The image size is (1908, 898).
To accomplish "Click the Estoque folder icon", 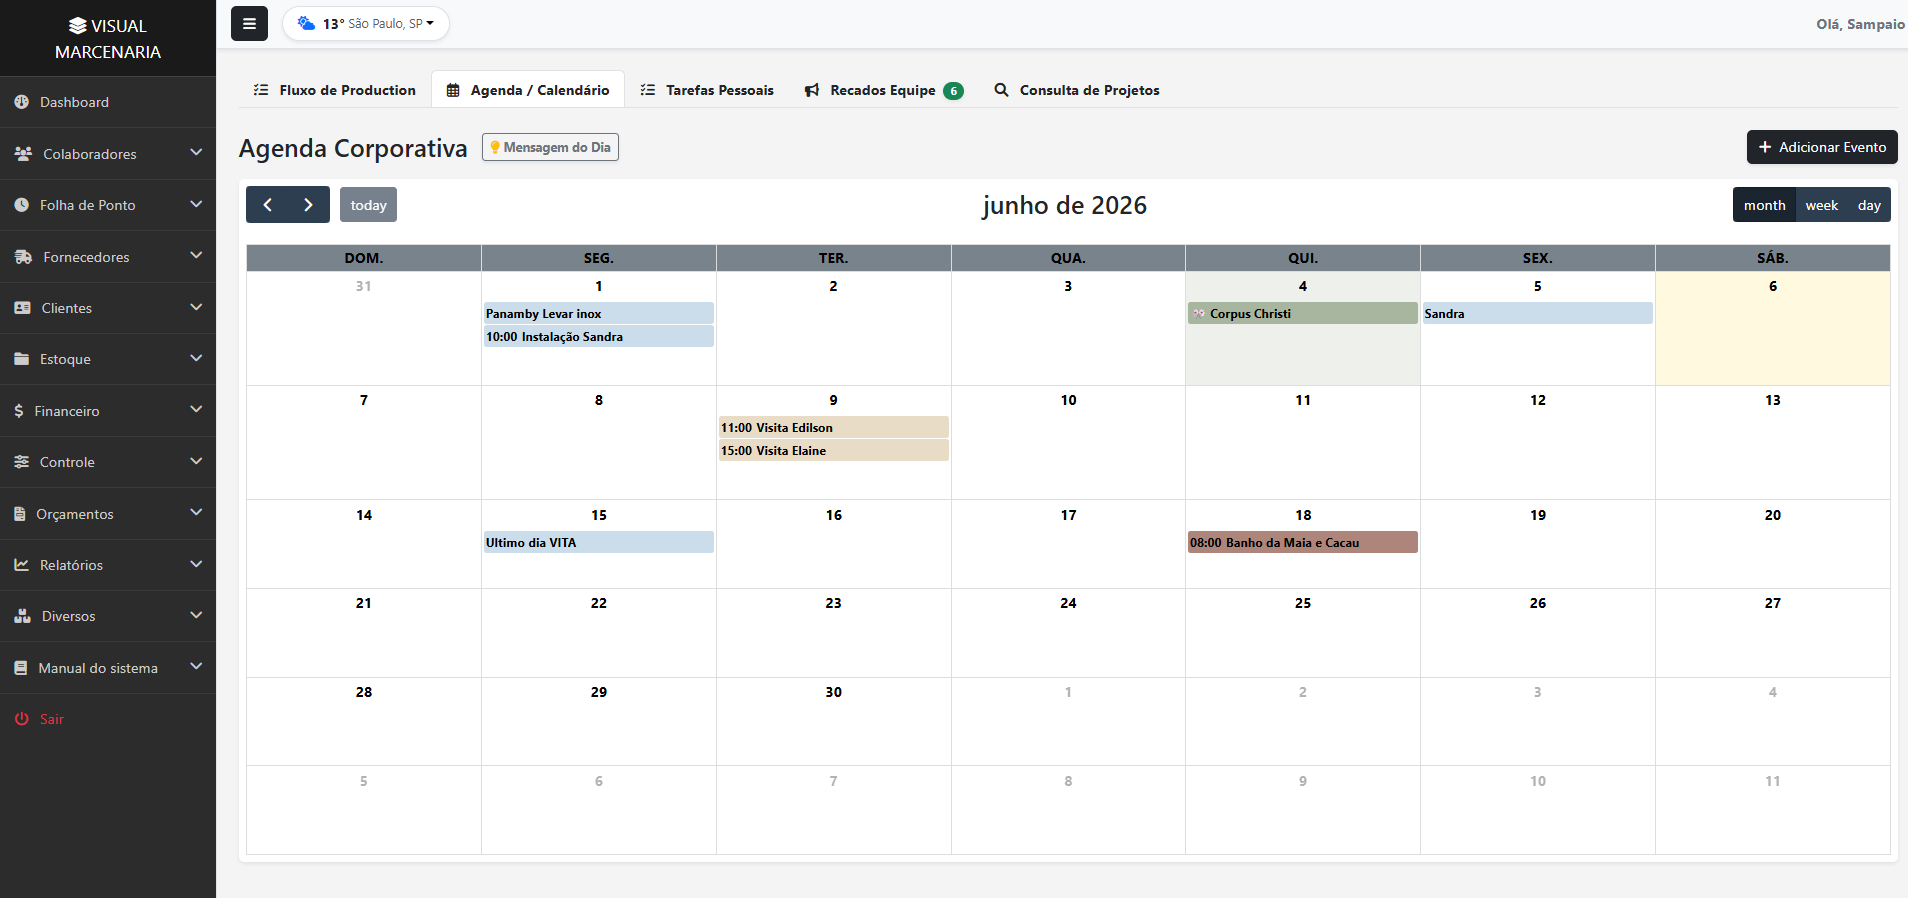I will 22,359.
